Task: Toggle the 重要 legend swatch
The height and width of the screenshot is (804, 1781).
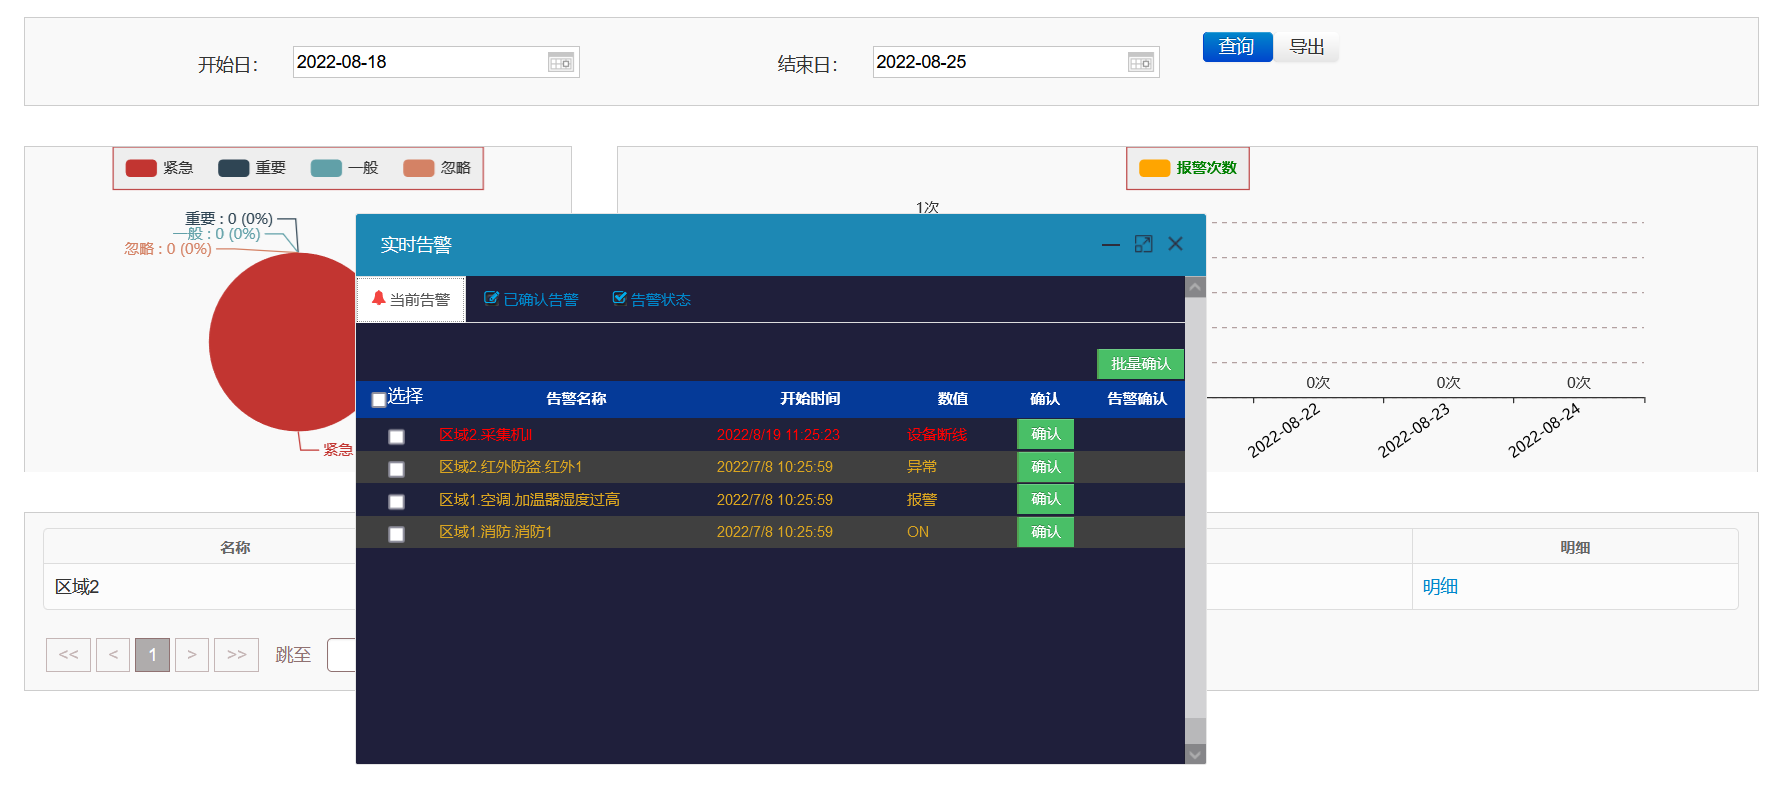Action: 234,168
